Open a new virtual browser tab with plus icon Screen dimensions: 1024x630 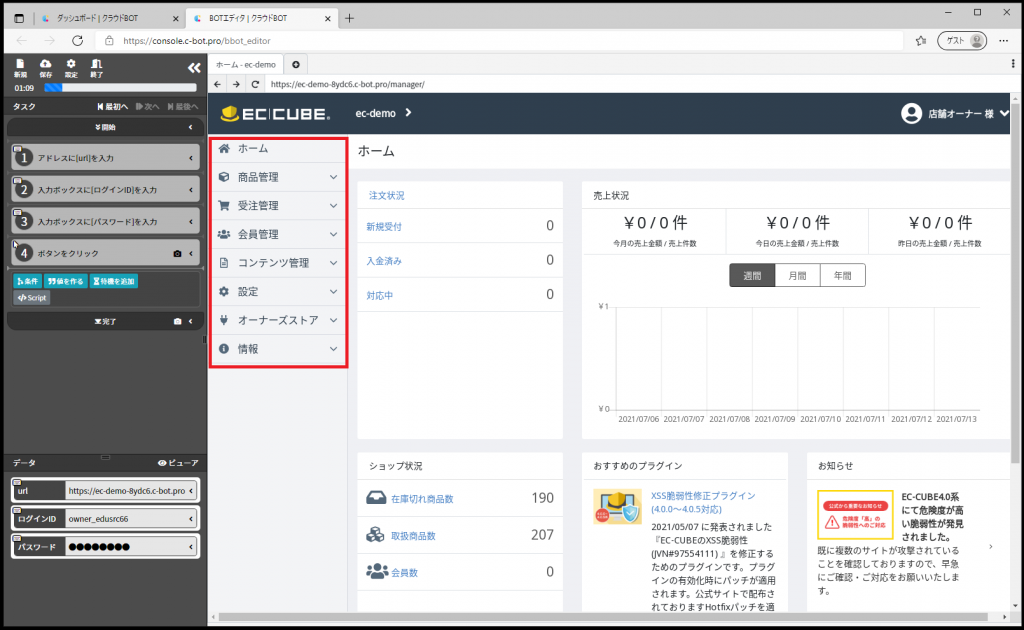[296, 65]
